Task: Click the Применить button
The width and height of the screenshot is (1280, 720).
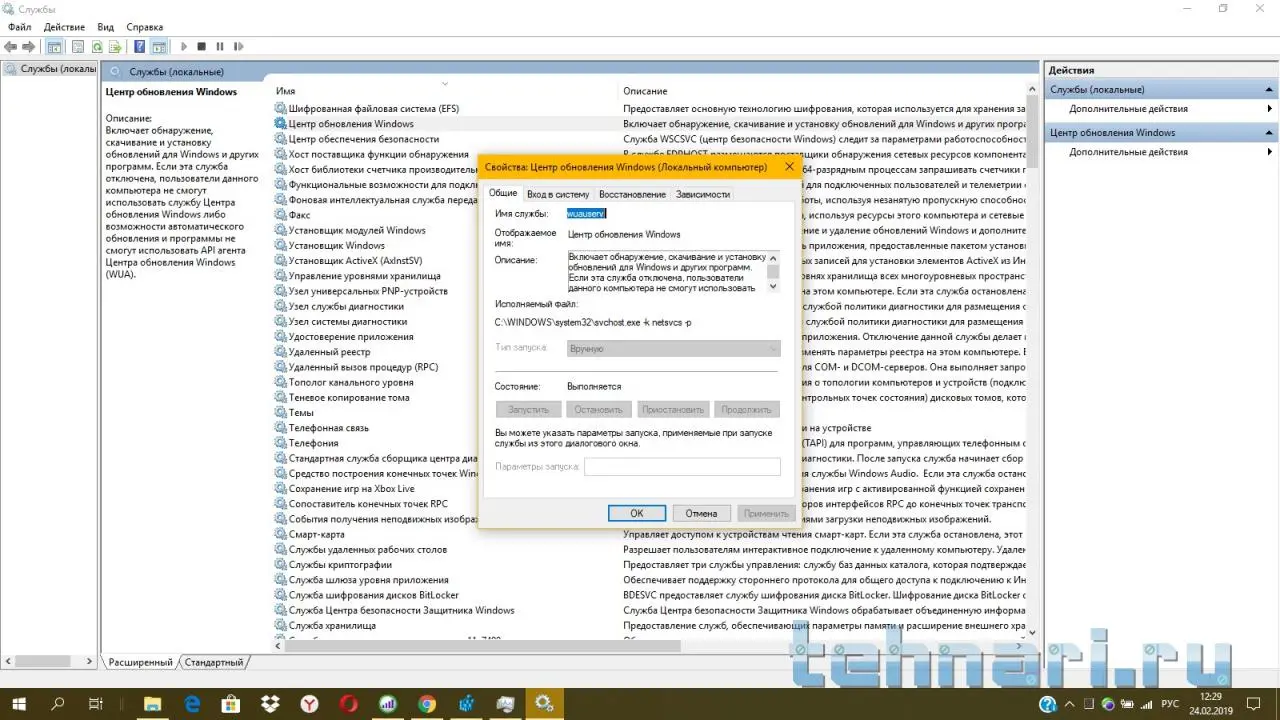Action: pos(766,513)
